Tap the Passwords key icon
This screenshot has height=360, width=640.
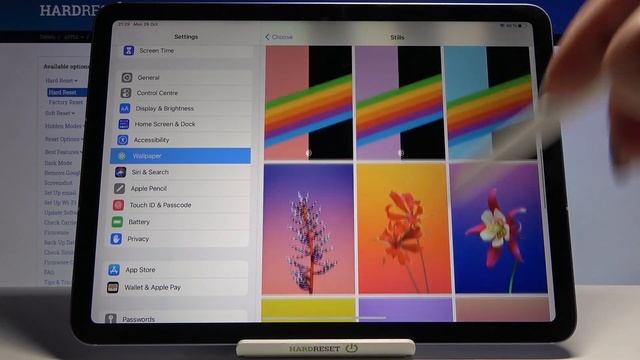click(111, 318)
